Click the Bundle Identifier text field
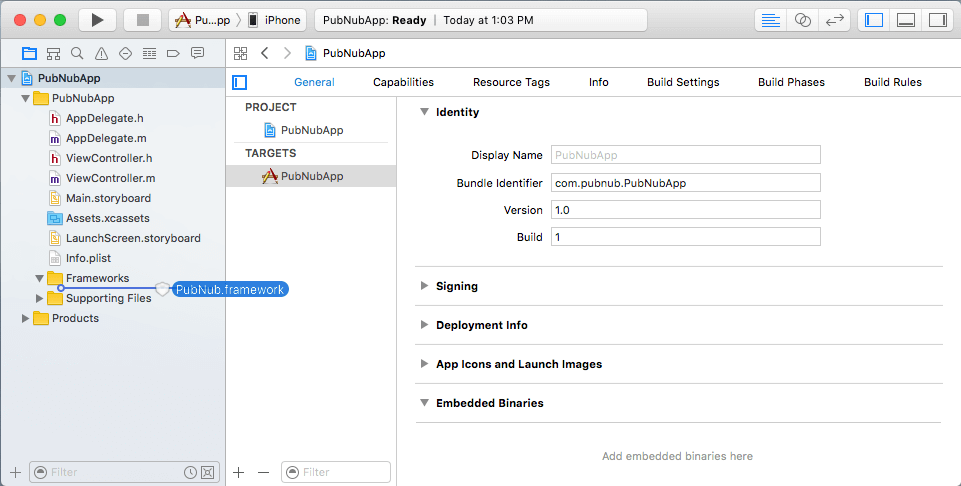This screenshot has height=486, width=961. 685,183
